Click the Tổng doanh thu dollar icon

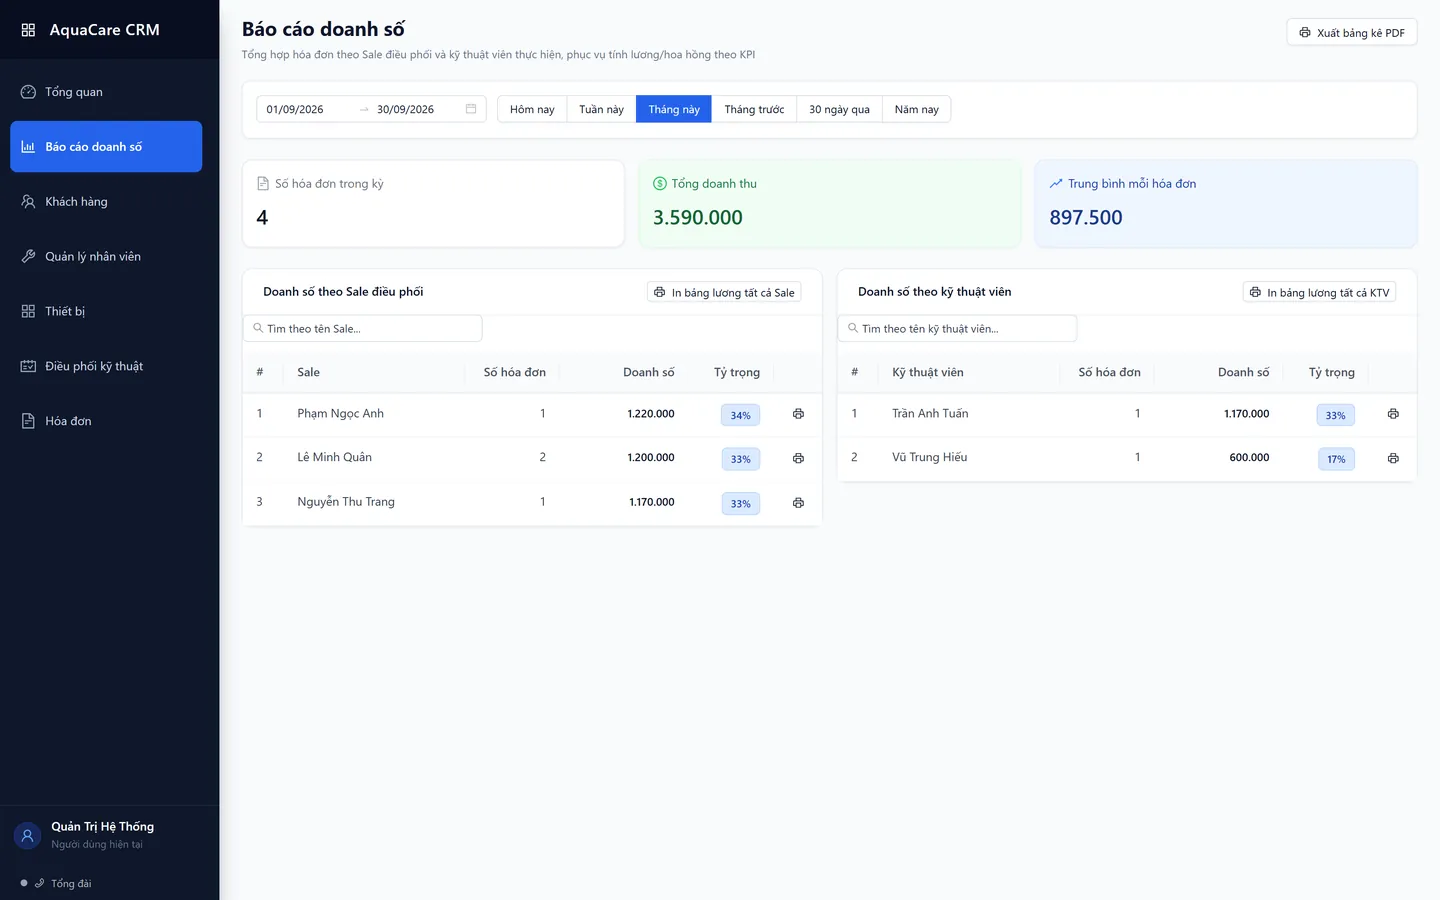[x=660, y=184]
